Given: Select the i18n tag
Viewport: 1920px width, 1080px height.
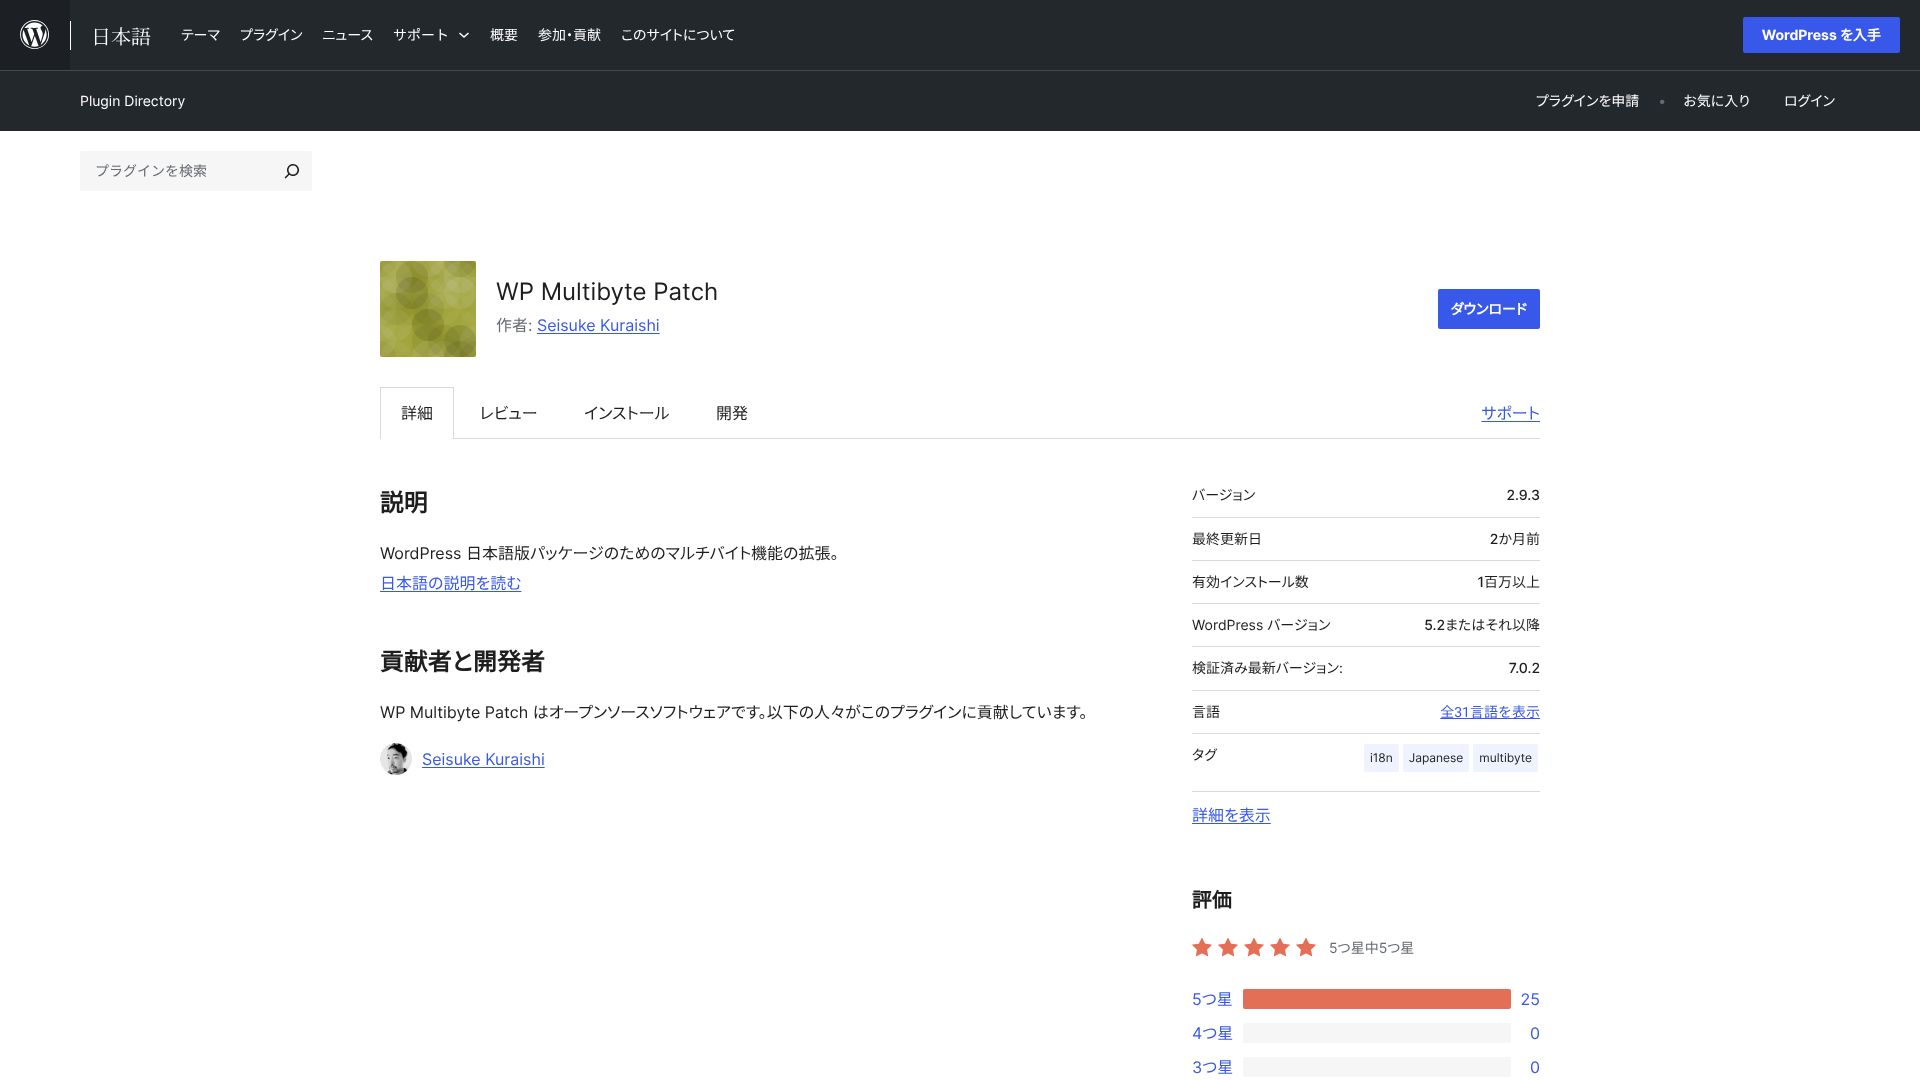Looking at the screenshot, I should tap(1381, 758).
